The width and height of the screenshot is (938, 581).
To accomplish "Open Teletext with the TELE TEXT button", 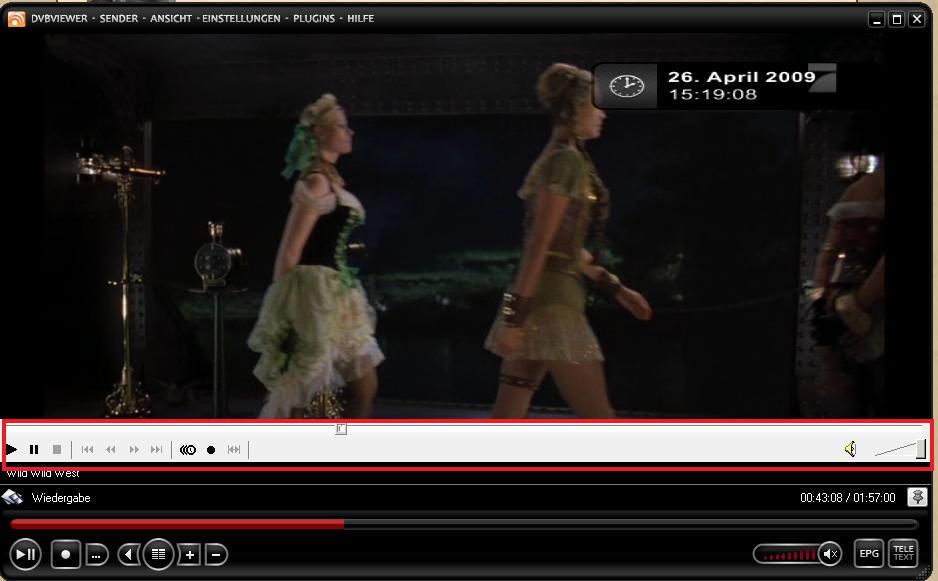I will pyautogui.click(x=903, y=553).
